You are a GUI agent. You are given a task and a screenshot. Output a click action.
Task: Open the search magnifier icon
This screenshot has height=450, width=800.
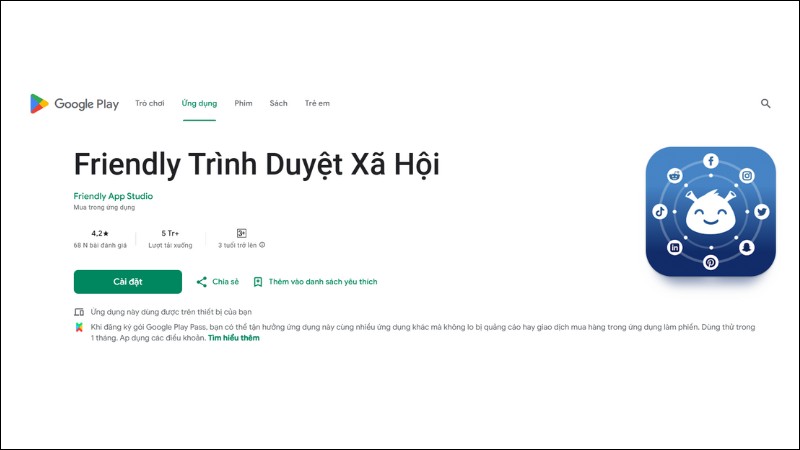[x=765, y=104]
